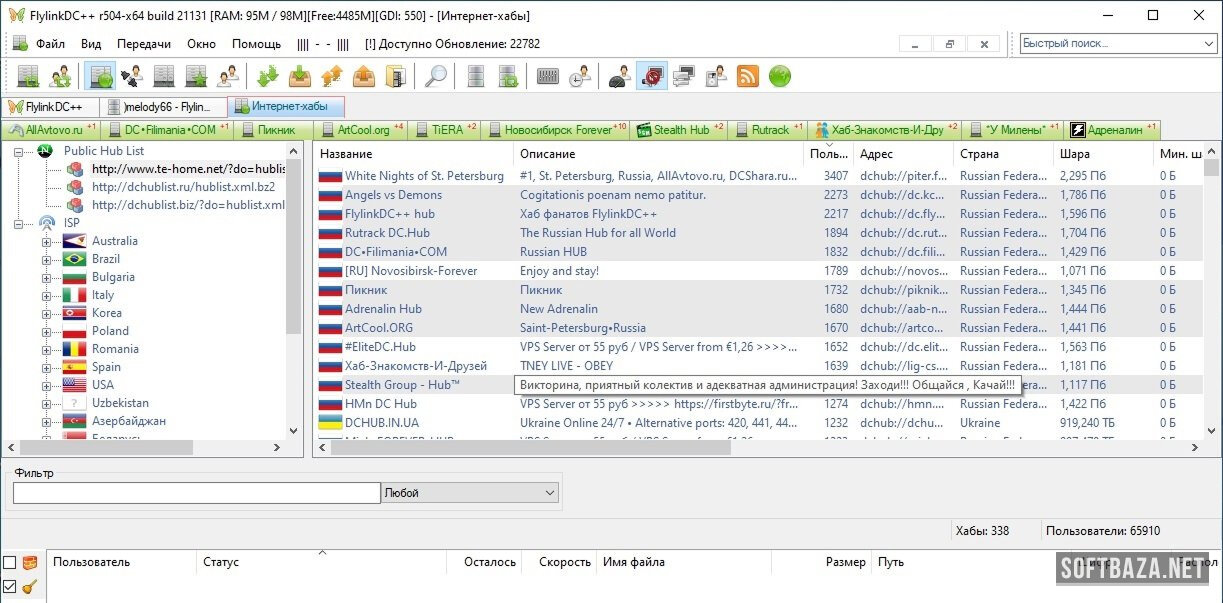Collapse the ISP tree node
Screen dimensions: 1223x603
(19, 223)
